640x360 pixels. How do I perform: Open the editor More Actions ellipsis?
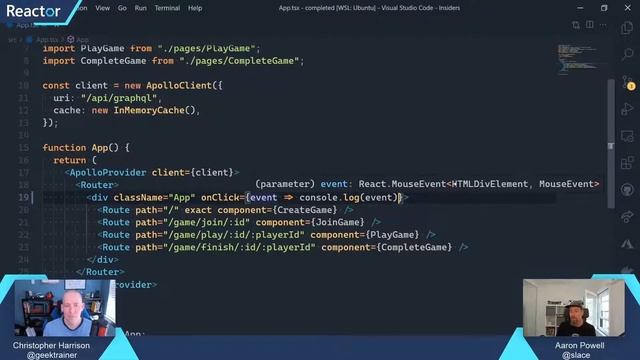pos(603,25)
